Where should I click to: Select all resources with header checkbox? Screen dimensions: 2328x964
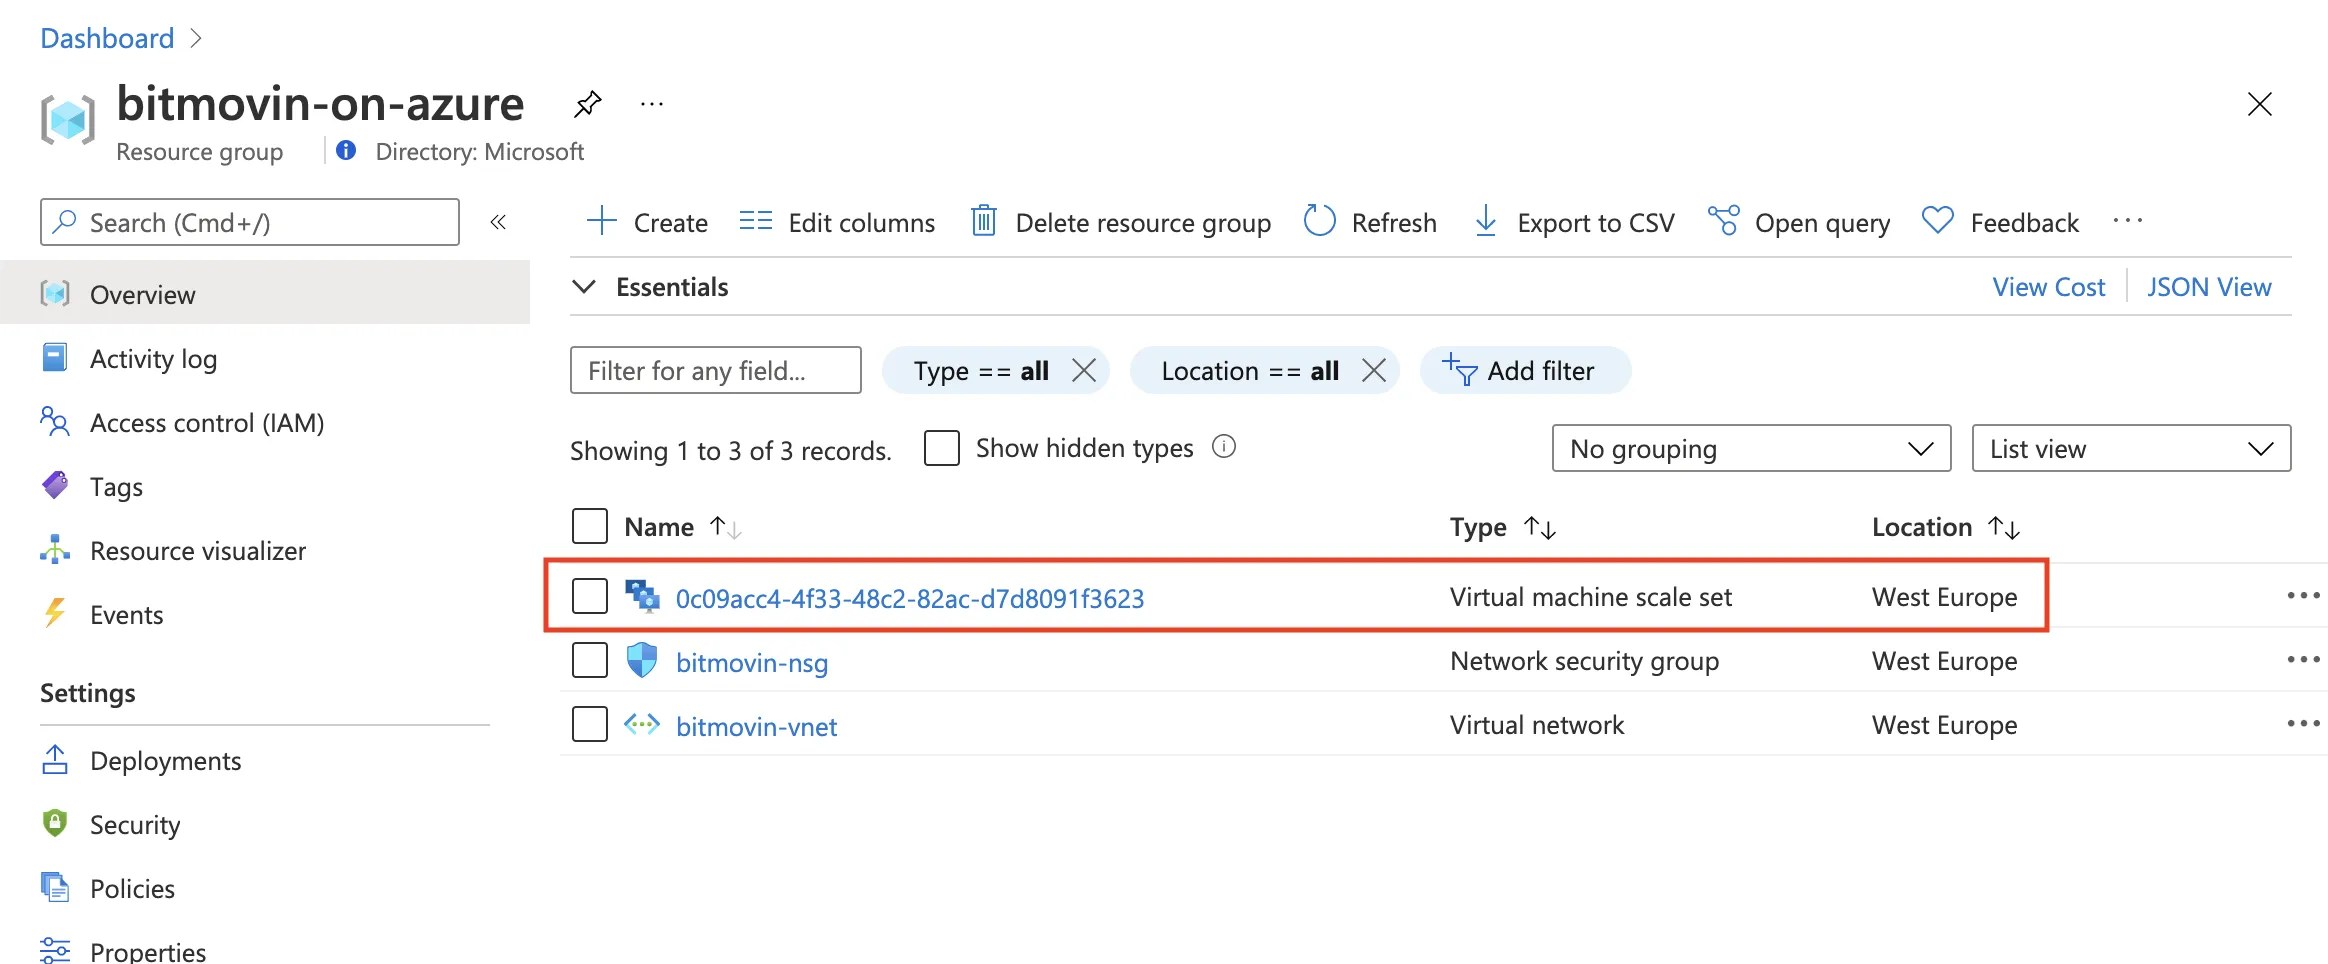[x=590, y=526]
